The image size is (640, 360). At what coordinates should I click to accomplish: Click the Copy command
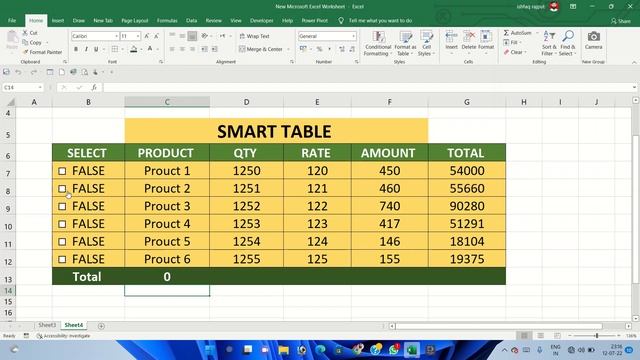[32, 42]
